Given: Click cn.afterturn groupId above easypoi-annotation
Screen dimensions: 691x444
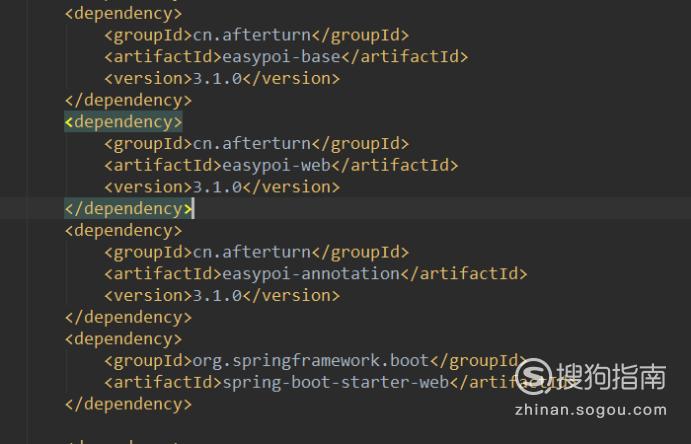Looking at the screenshot, I should click(256, 252).
